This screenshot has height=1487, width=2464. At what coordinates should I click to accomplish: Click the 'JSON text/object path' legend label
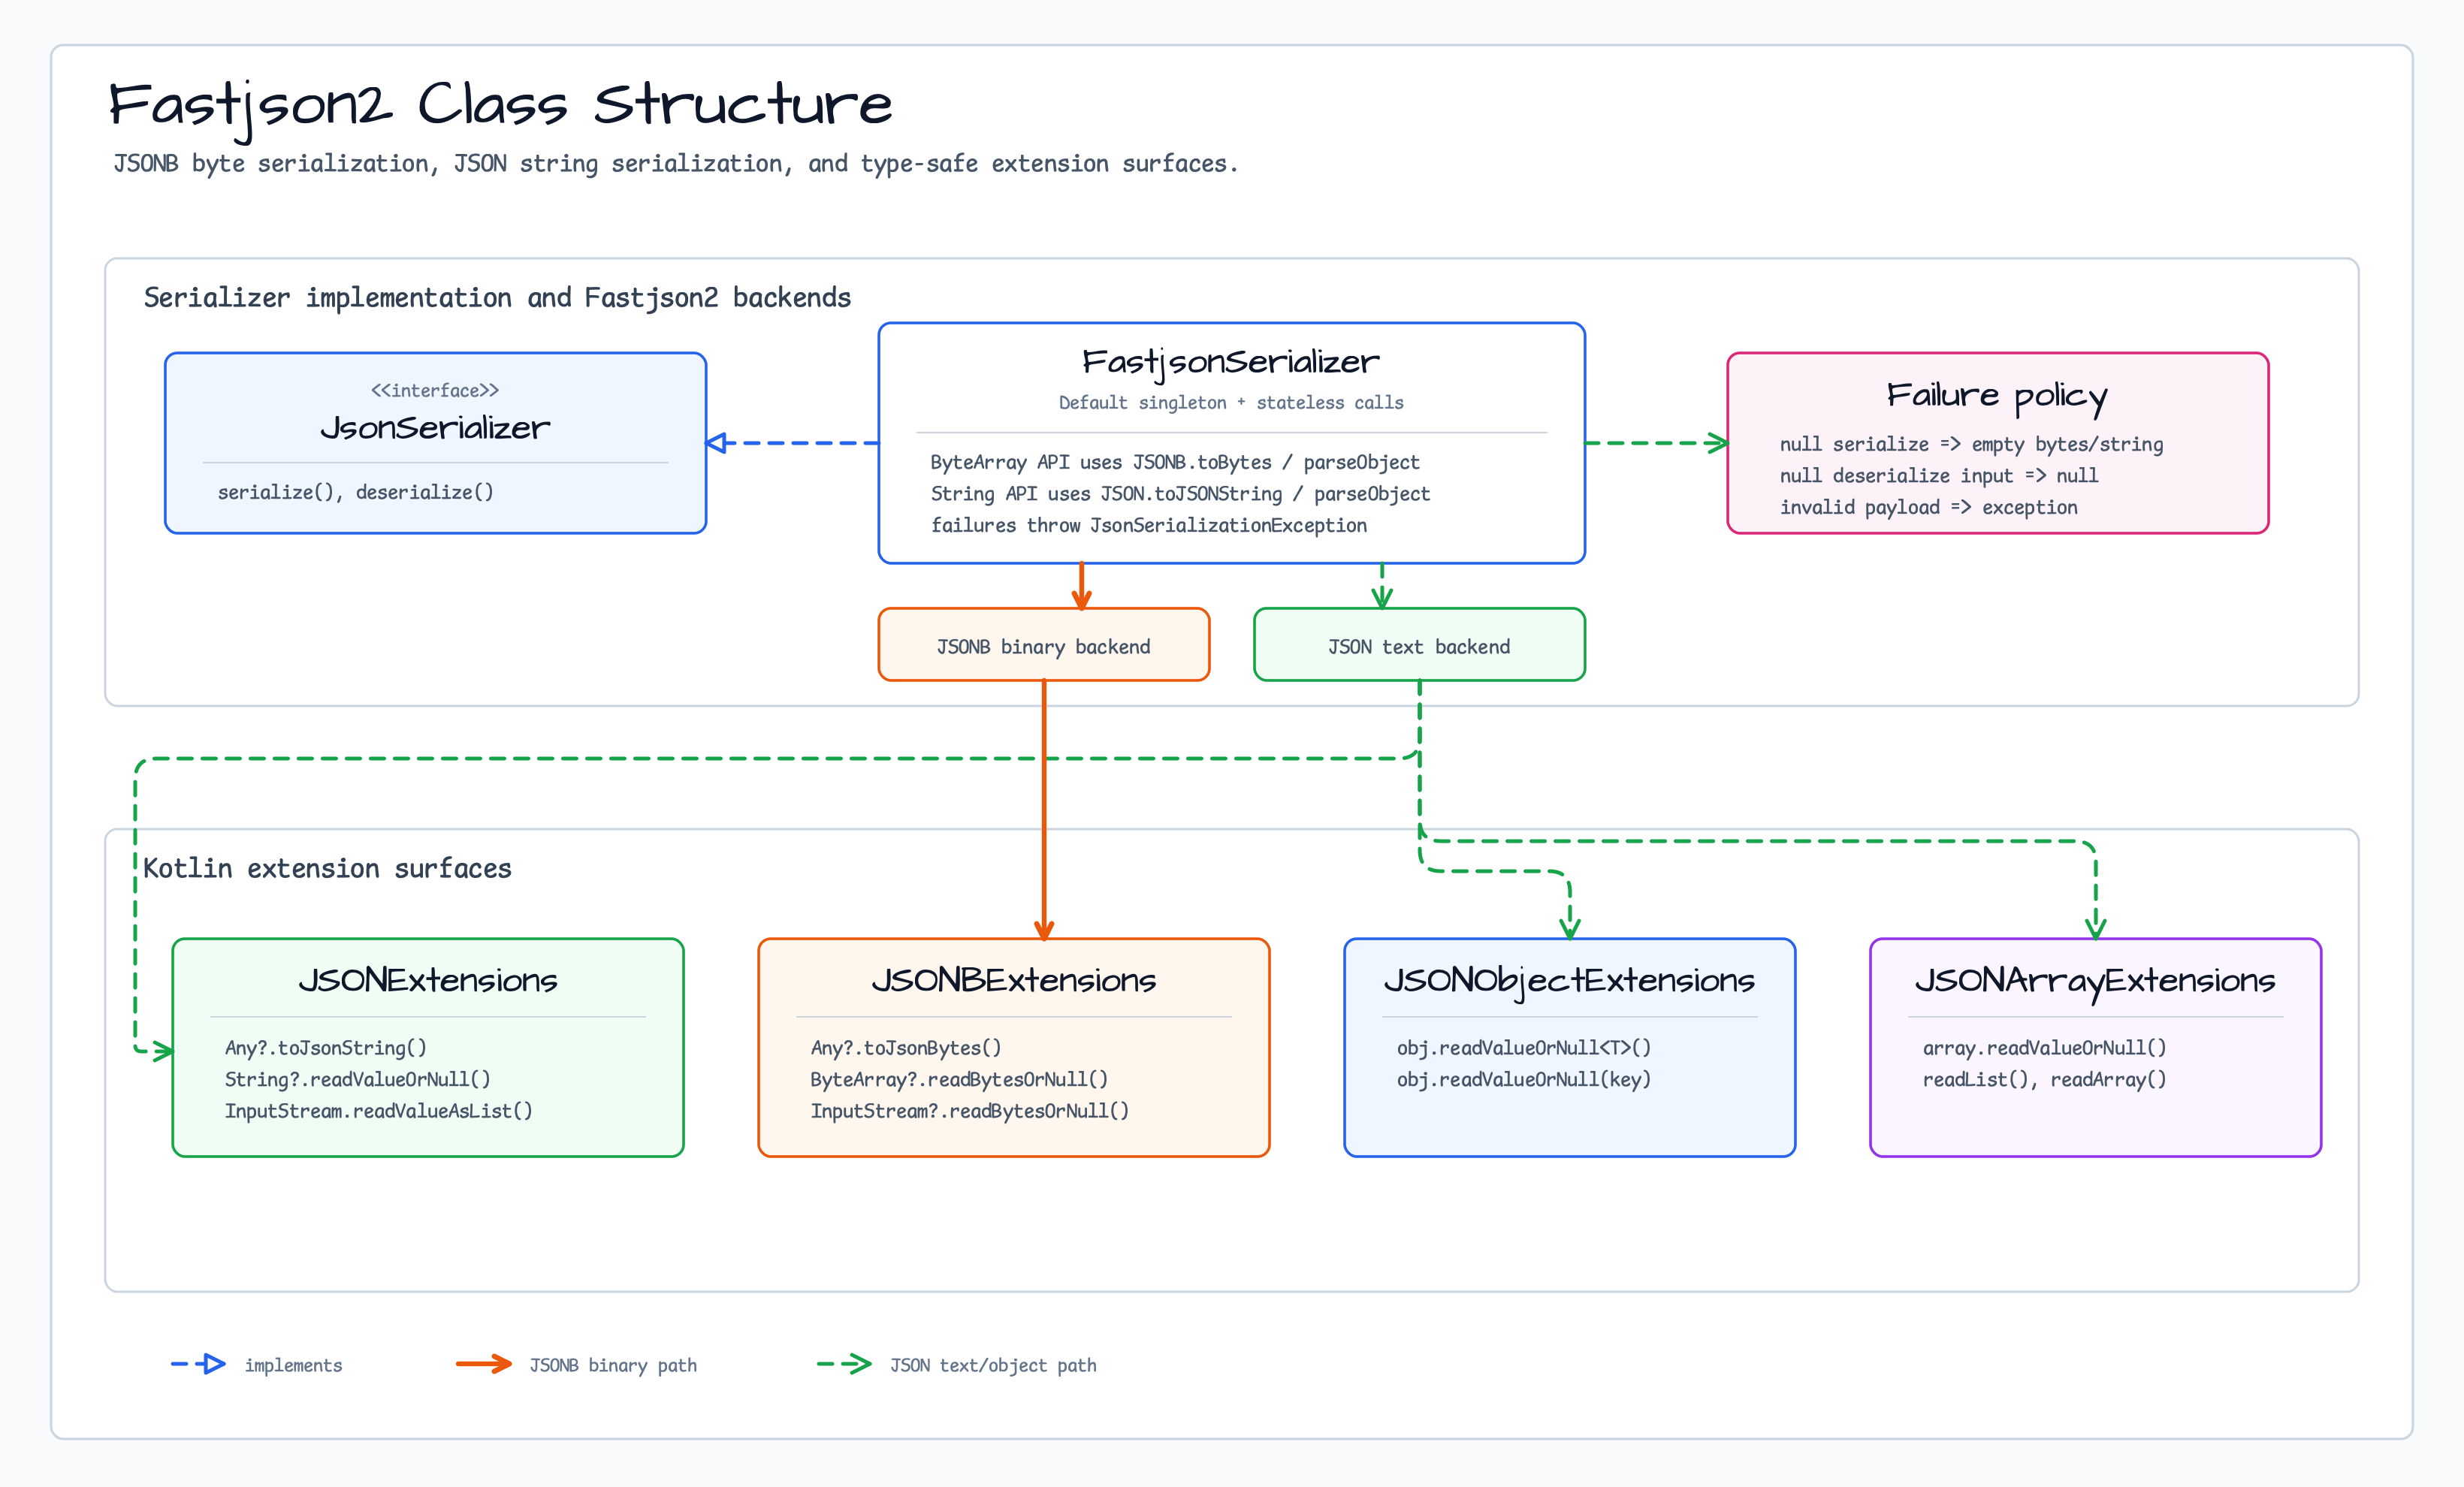pos(993,1366)
